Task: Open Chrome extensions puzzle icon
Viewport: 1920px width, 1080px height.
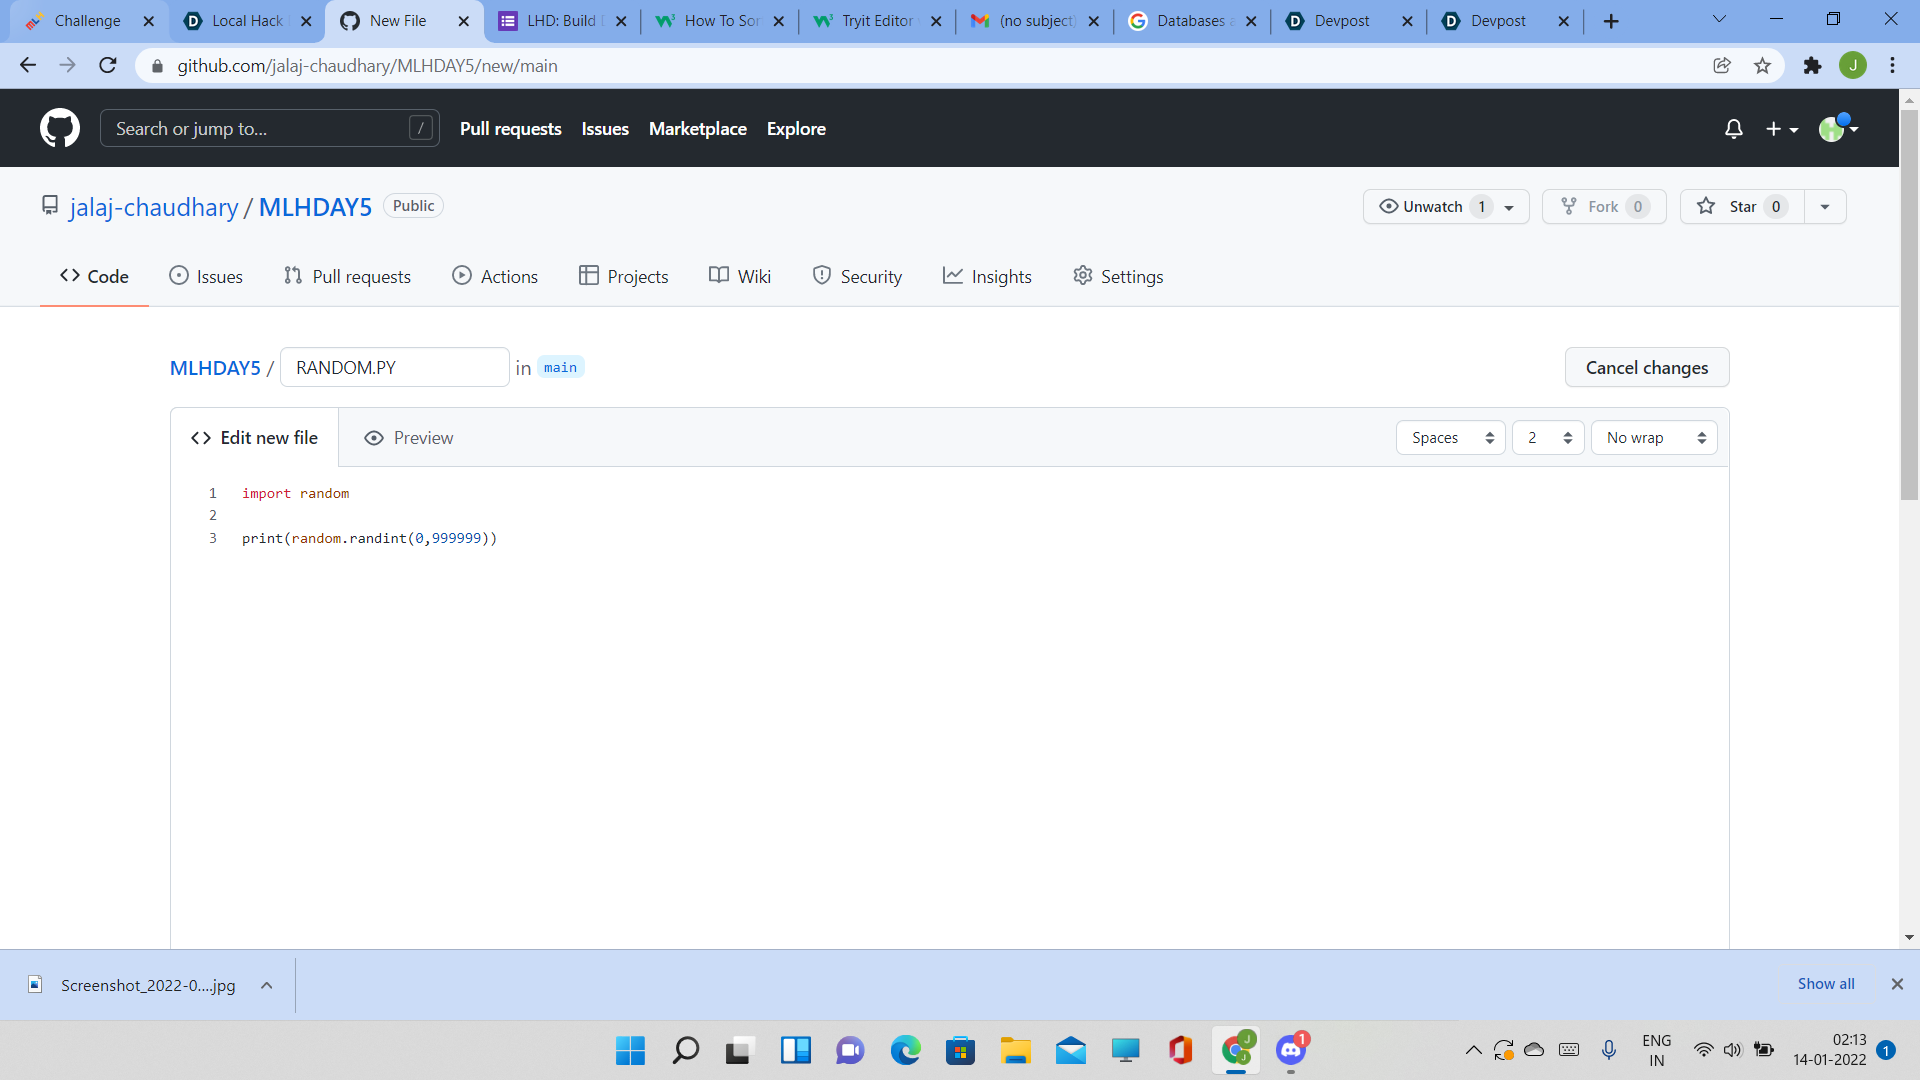Action: tap(1812, 66)
